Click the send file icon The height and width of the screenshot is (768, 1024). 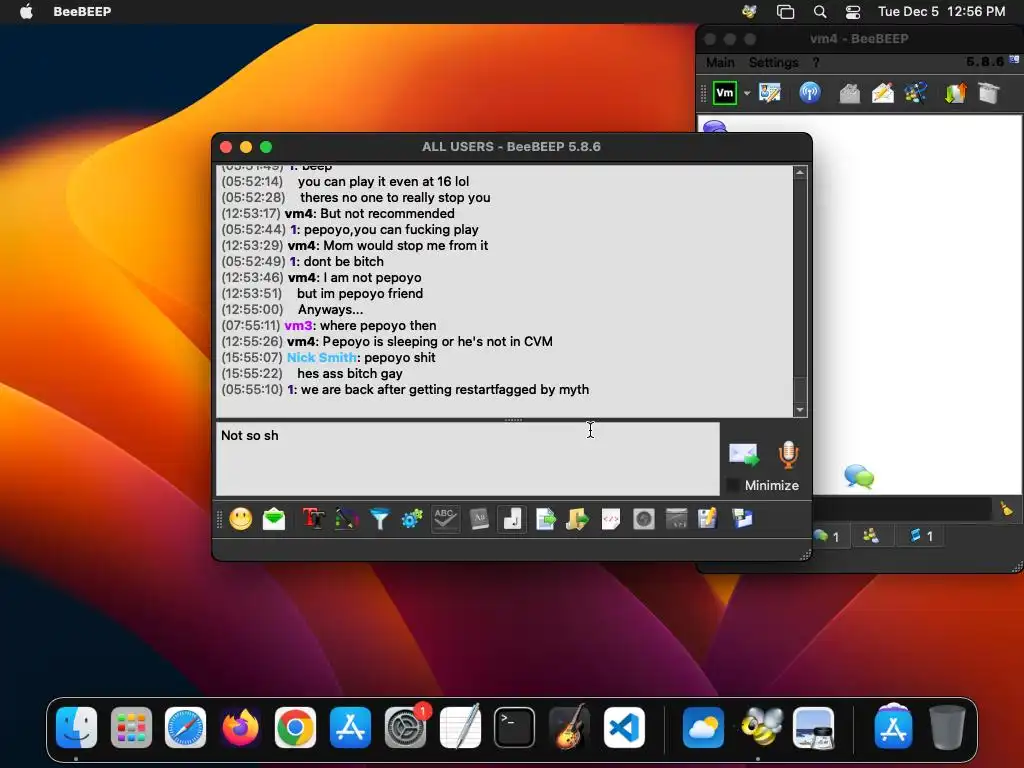545,519
